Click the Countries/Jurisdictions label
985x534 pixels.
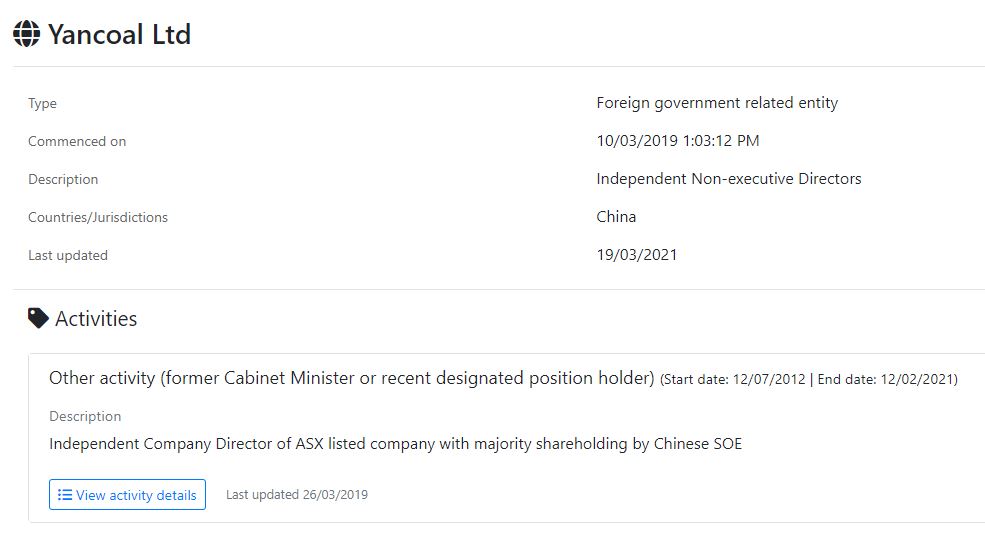click(x=98, y=218)
